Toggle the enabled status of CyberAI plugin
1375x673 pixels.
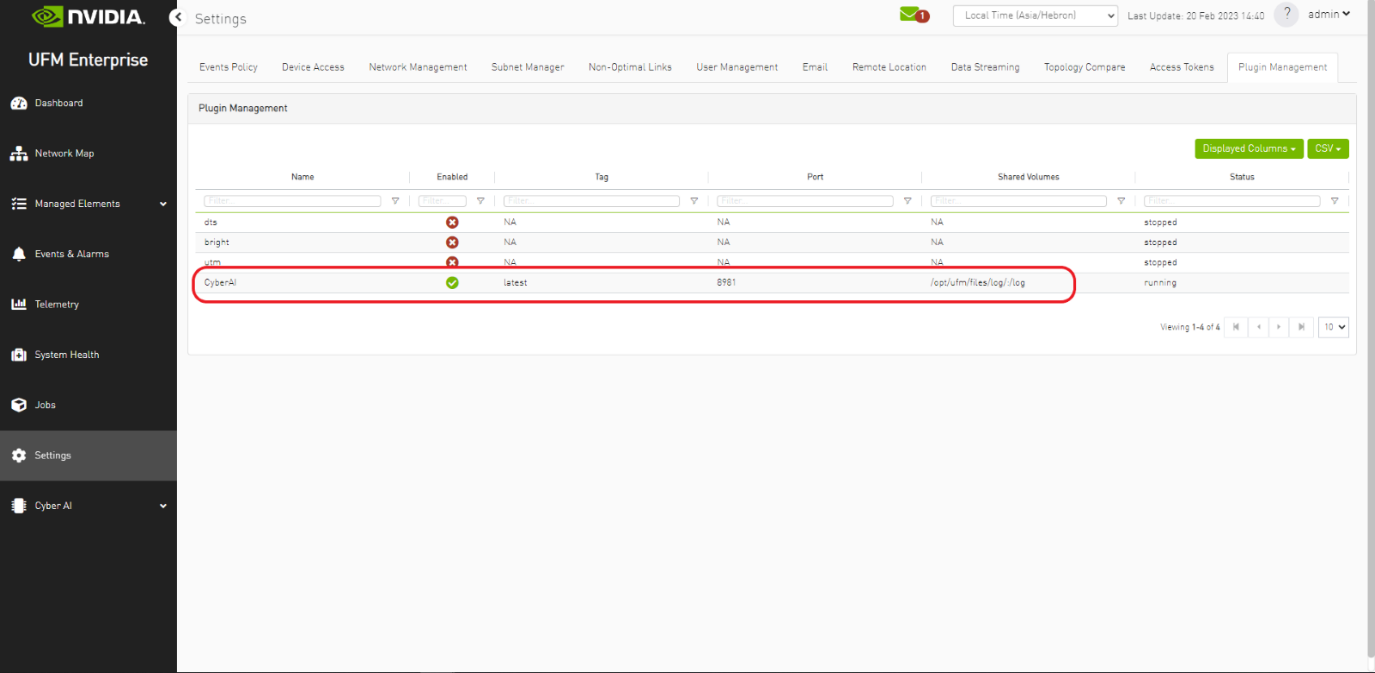[452, 283]
